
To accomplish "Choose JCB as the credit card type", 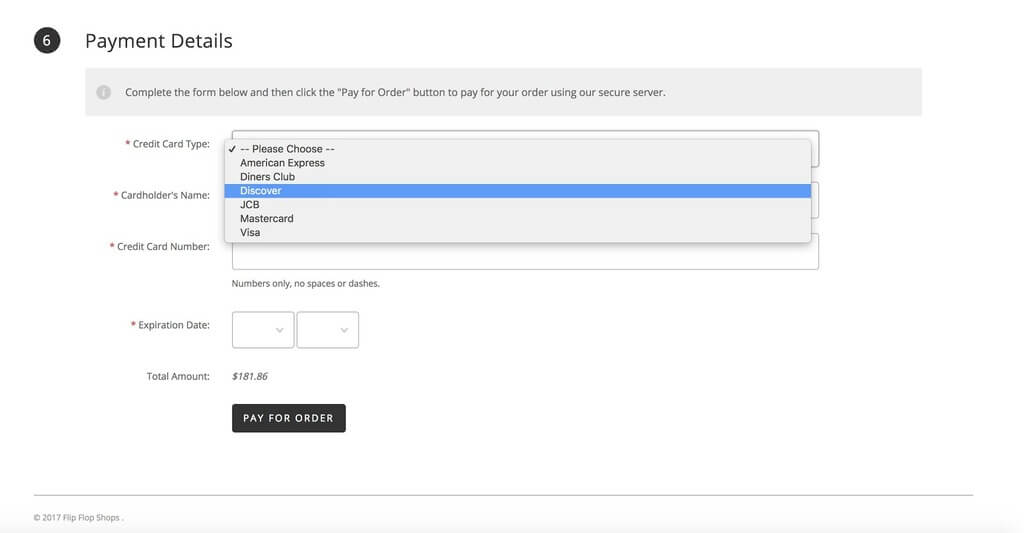I will pos(250,205).
